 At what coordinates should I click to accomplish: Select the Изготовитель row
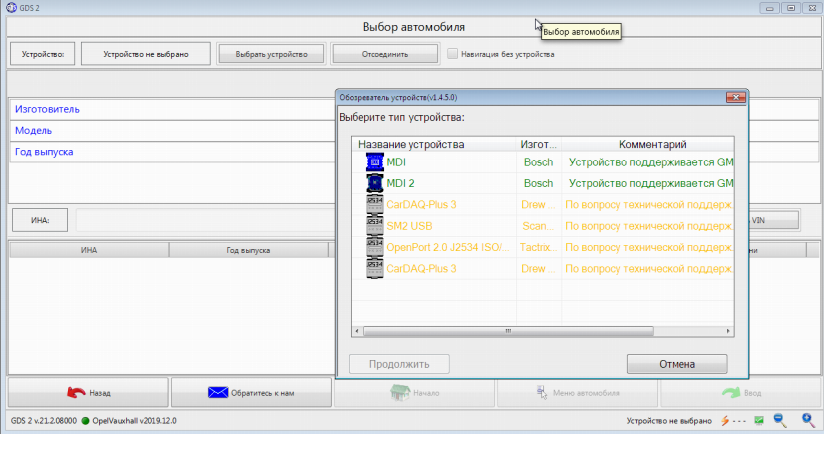[172, 109]
